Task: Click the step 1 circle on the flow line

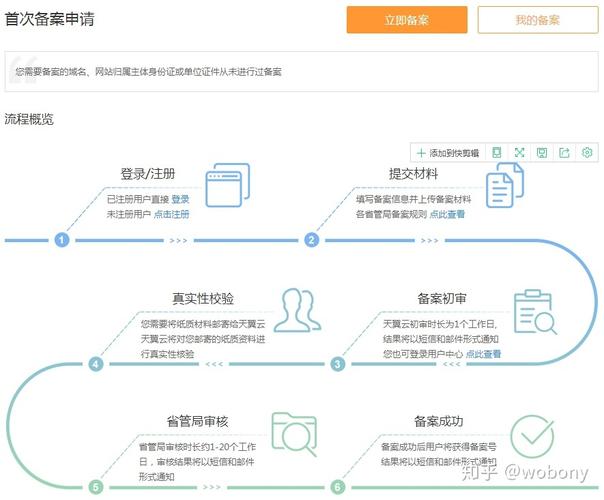Action: pyautogui.click(x=62, y=240)
